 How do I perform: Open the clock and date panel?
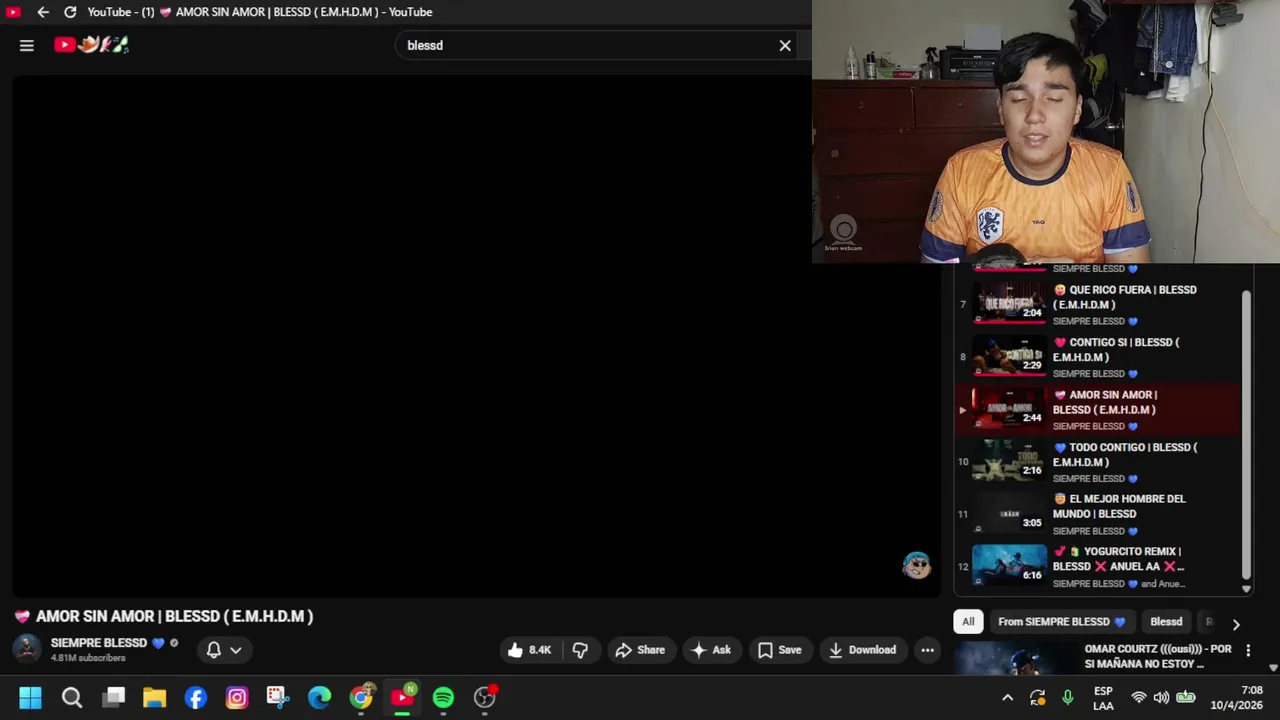coord(1236,698)
